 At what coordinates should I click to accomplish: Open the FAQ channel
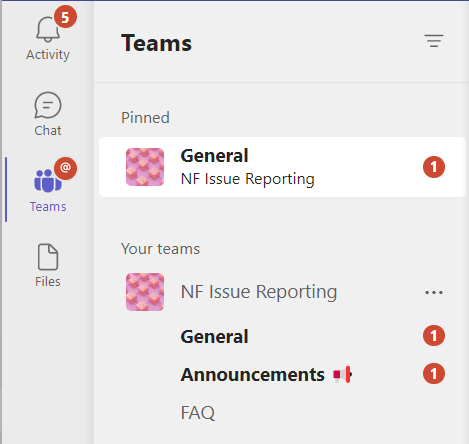point(198,413)
